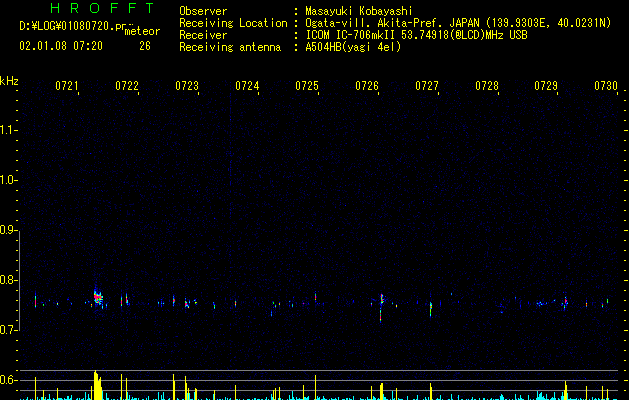Click the meteor count label
Viewport: 629px width, 400px height.
click(x=142, y=31)
